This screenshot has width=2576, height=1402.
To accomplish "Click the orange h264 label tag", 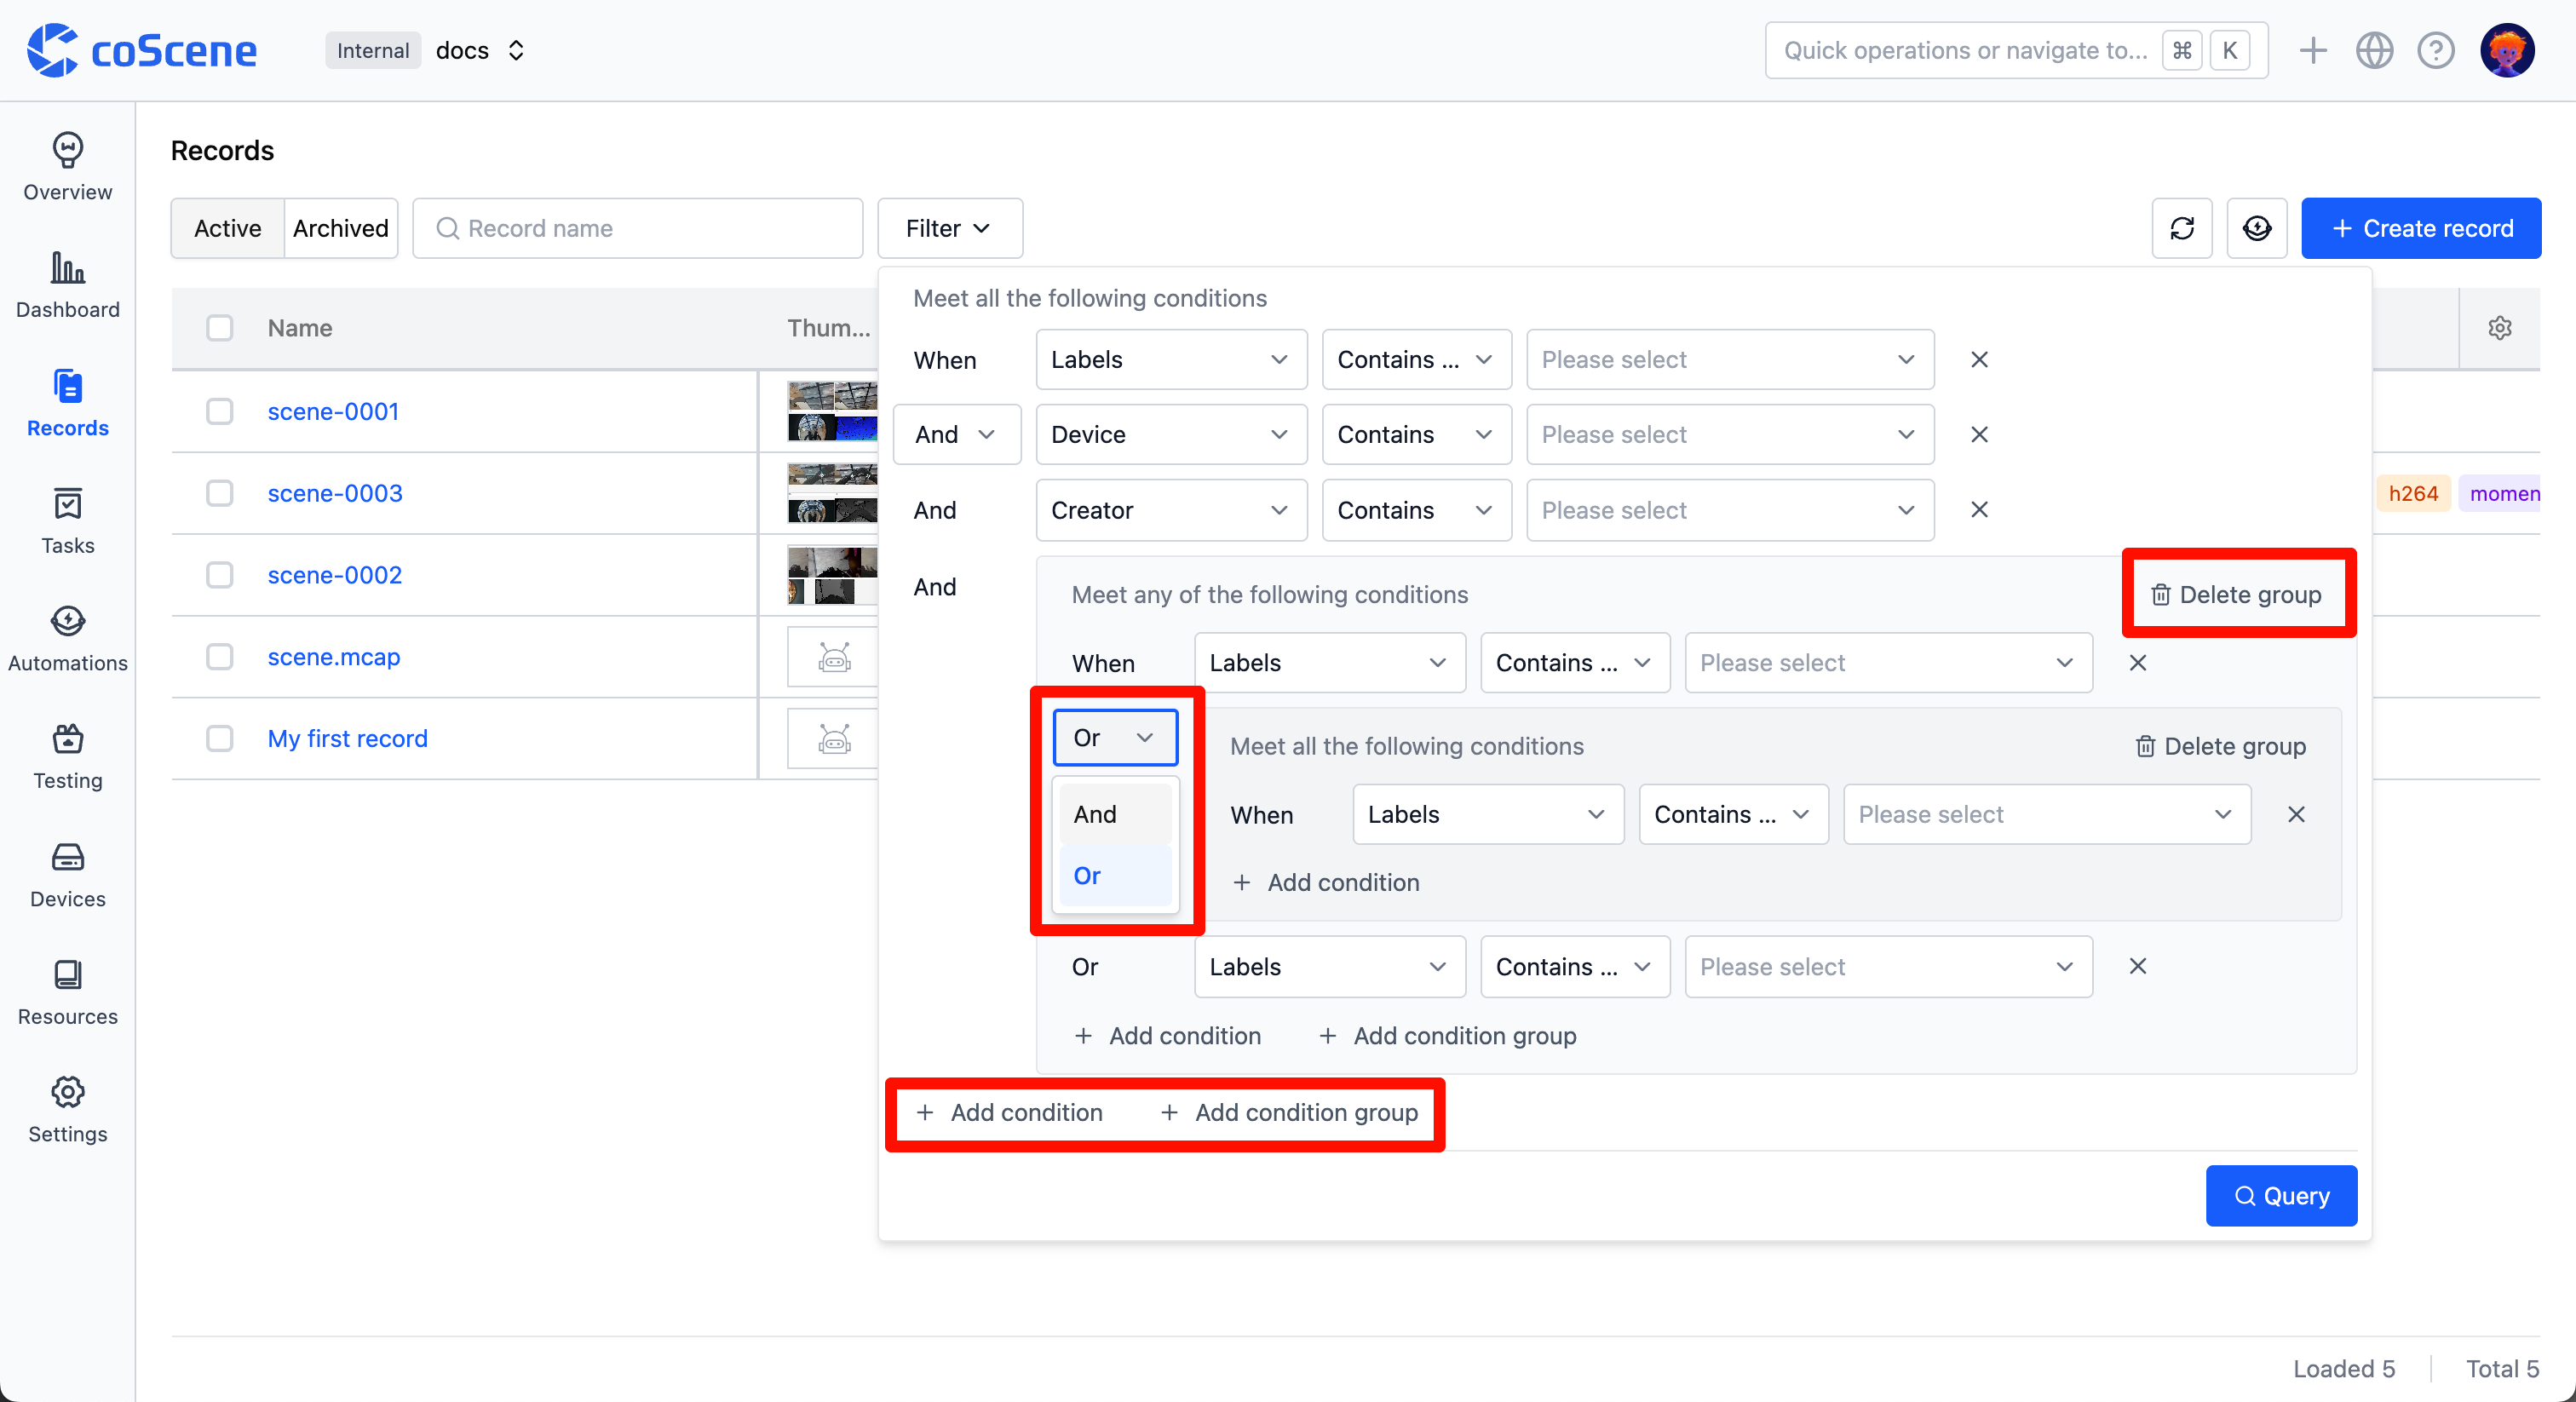I will click(x=2413, y=493).
